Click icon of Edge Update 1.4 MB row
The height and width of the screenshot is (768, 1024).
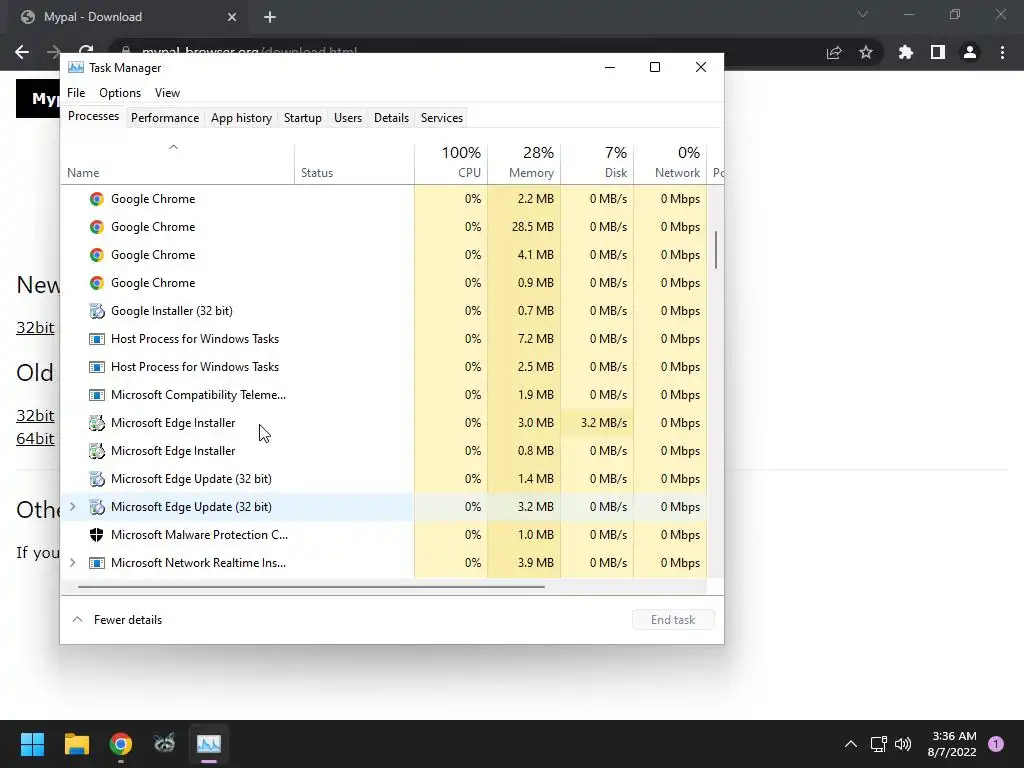[x=97, y=479]
